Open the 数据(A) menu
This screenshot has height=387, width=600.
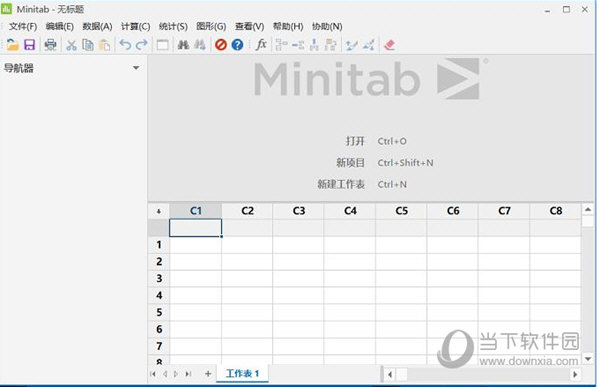97,26
